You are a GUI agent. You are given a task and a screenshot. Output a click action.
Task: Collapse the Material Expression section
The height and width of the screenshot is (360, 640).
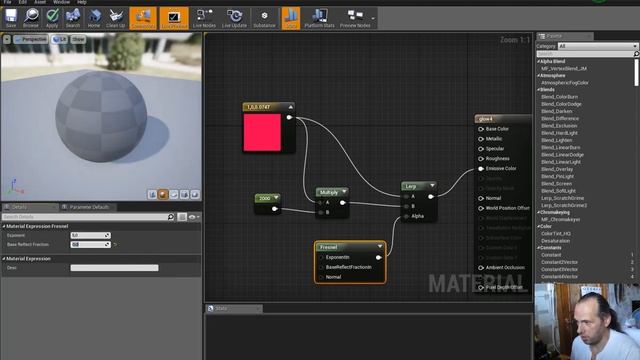(4, 259)
